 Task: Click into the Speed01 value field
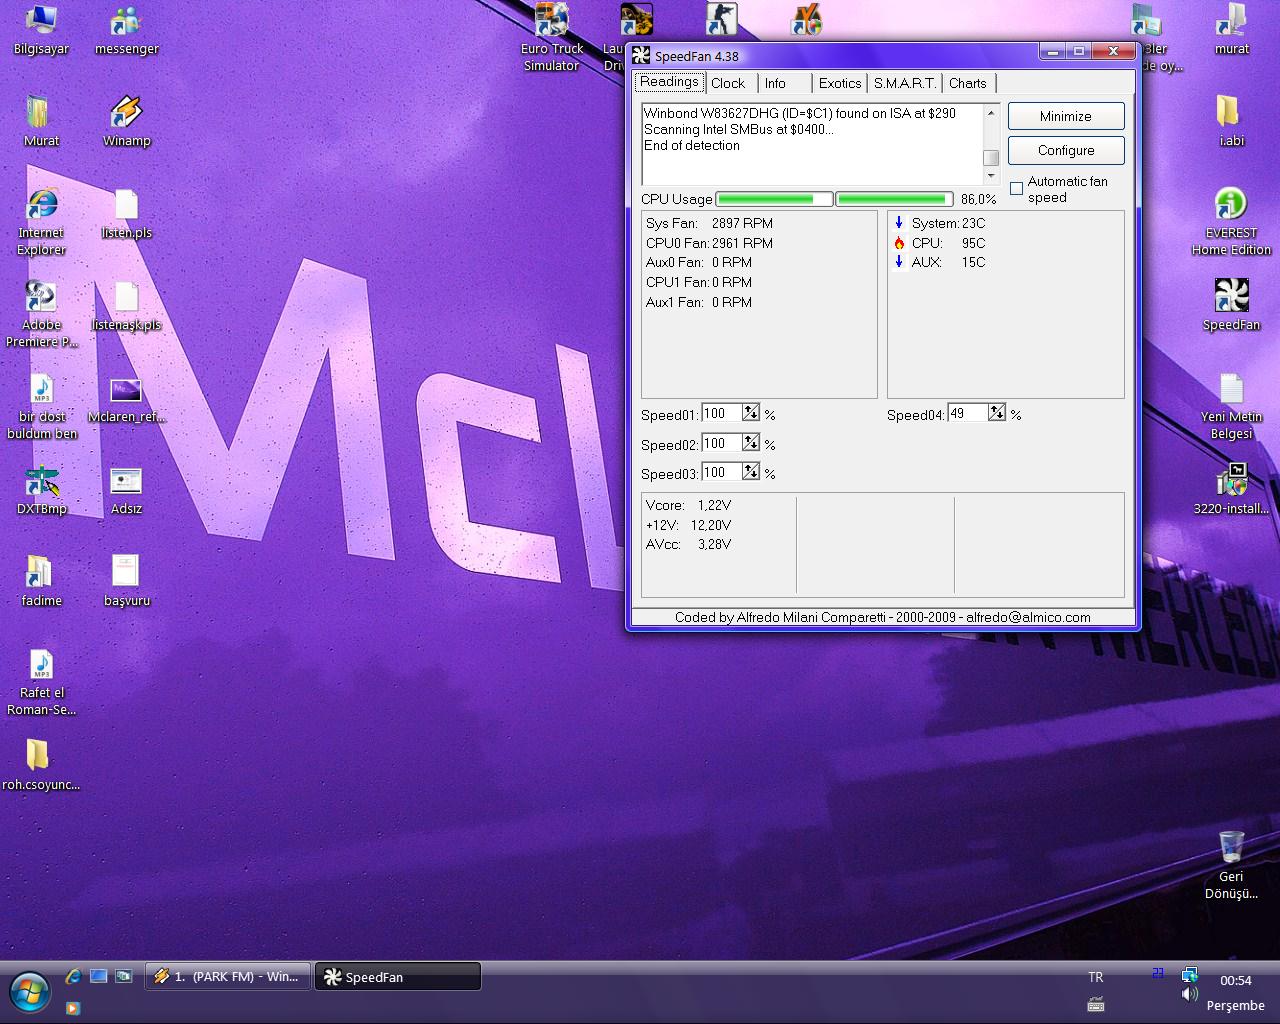tap(722, 413)
